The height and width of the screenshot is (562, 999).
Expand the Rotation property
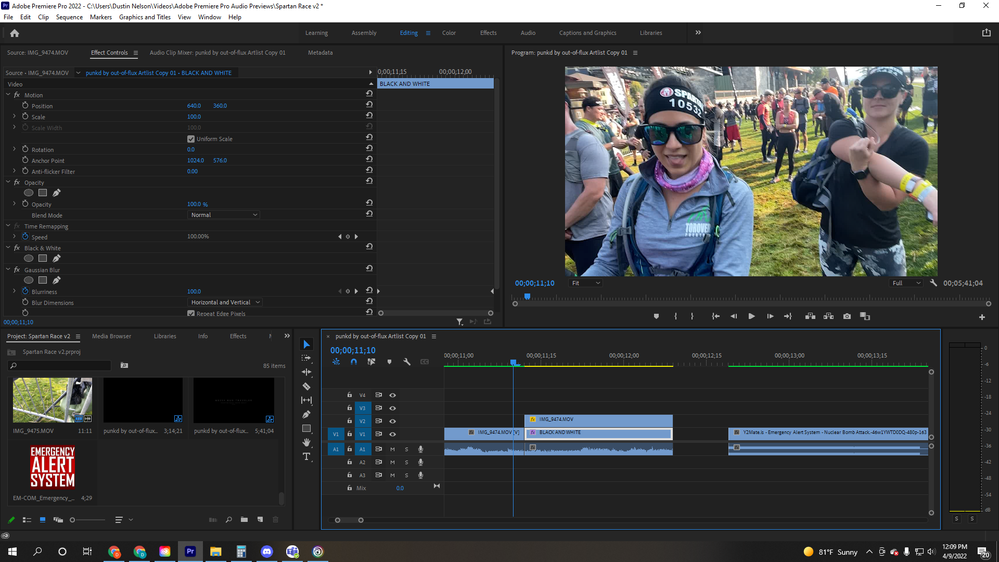coord(14,150)
